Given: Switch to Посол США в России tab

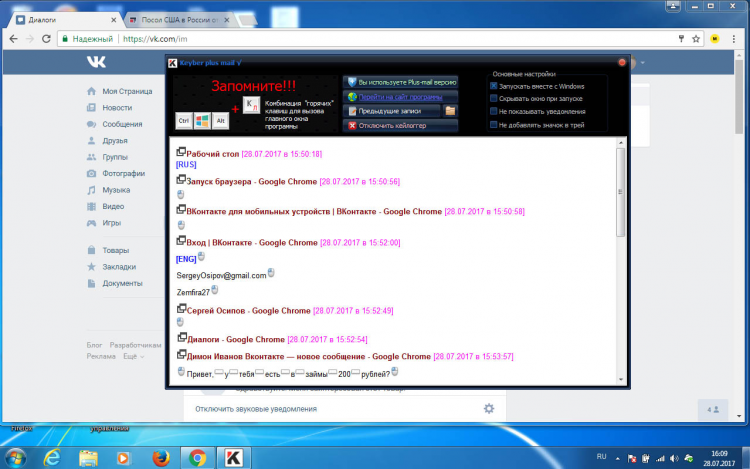Looking at the screenshot, I should point(180,20).
